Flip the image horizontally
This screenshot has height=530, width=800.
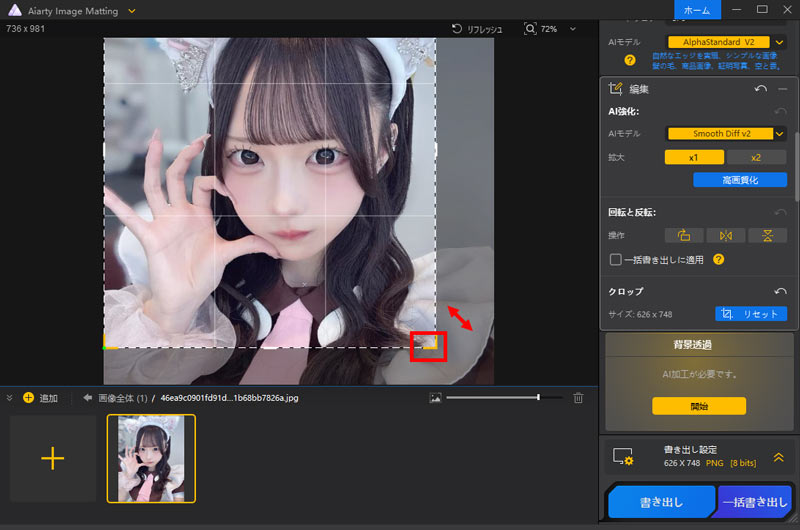click(726, 235)
